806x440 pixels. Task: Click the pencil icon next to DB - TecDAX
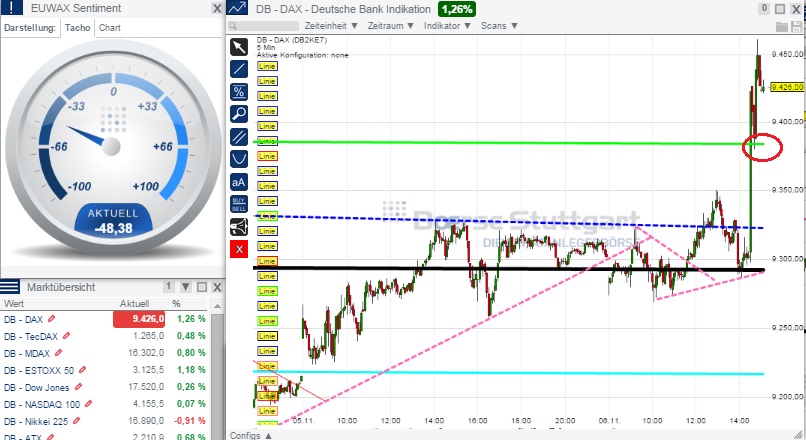pyautogui.click(x=66, y=336)
